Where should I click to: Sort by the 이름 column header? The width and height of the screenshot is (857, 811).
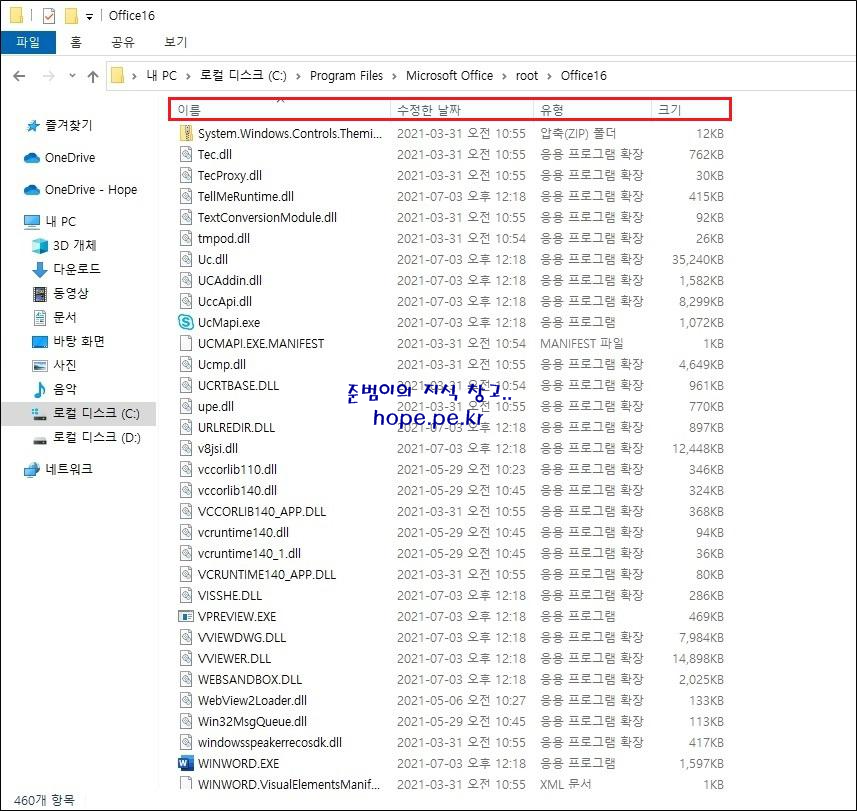pyautogui.click(x=280, y=110)
